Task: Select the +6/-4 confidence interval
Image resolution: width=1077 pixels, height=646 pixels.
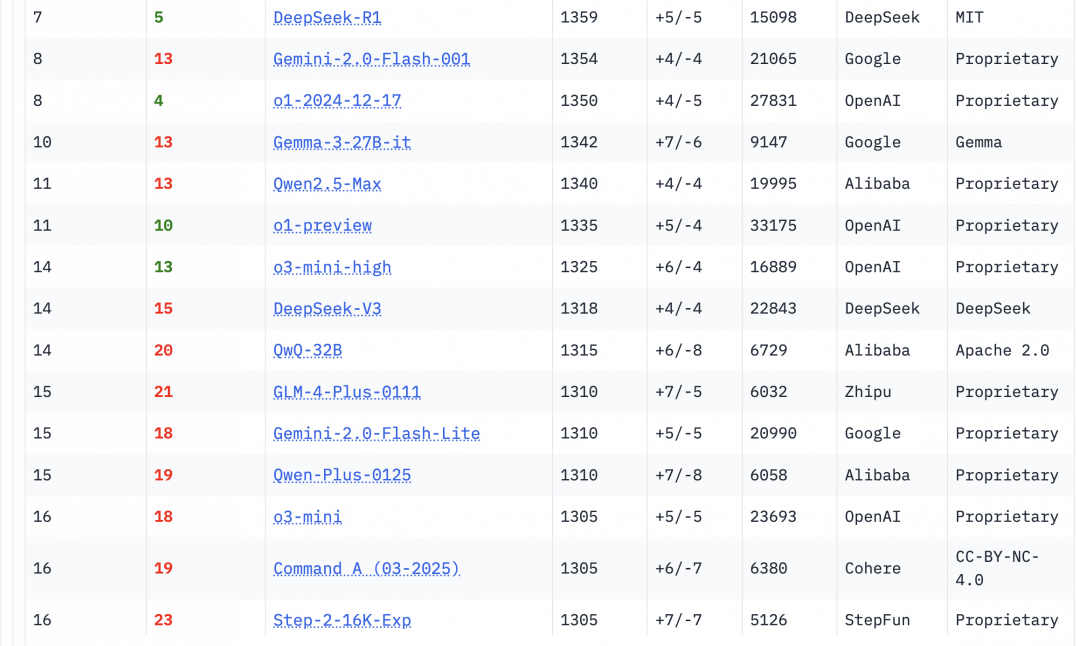Action: pyautogui.click(x=679, y=267)
